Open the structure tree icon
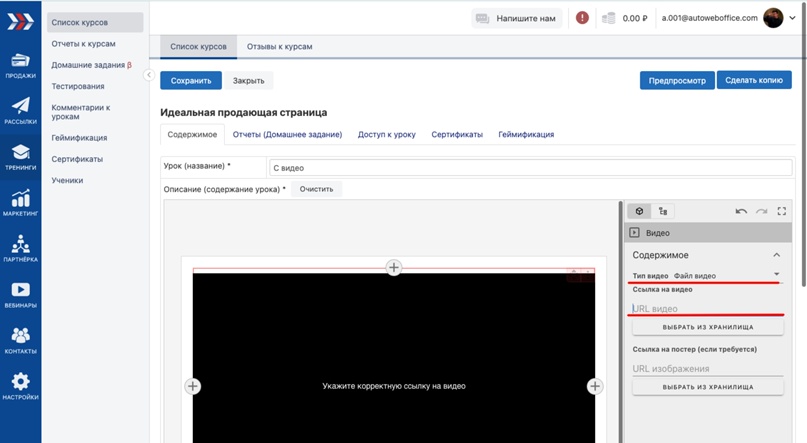Image resolution: width=807 pixels, height=443 pixels. (x=662, y=211)
